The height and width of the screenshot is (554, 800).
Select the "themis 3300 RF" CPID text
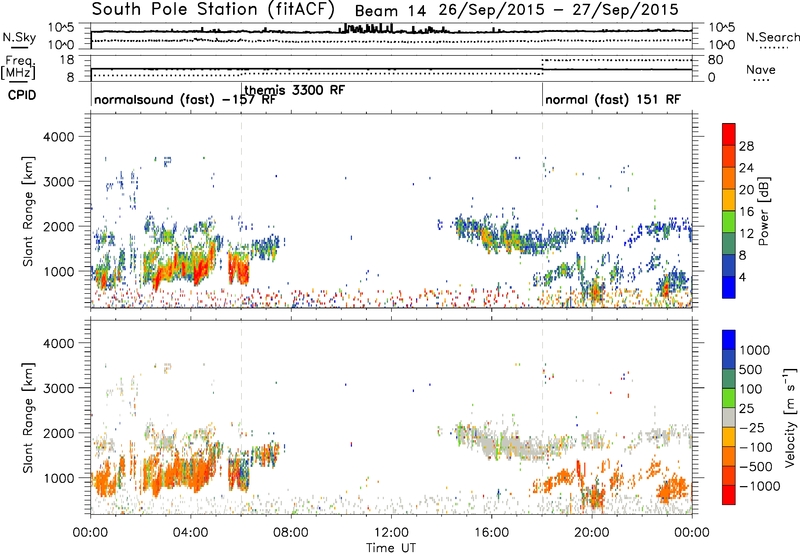(x=294, y=90)
